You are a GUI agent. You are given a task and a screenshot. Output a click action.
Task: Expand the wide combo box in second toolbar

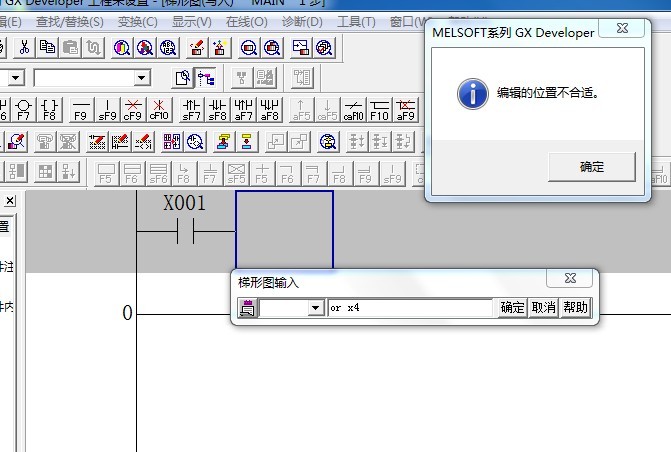pyautogui.click(x=142, y=77)
